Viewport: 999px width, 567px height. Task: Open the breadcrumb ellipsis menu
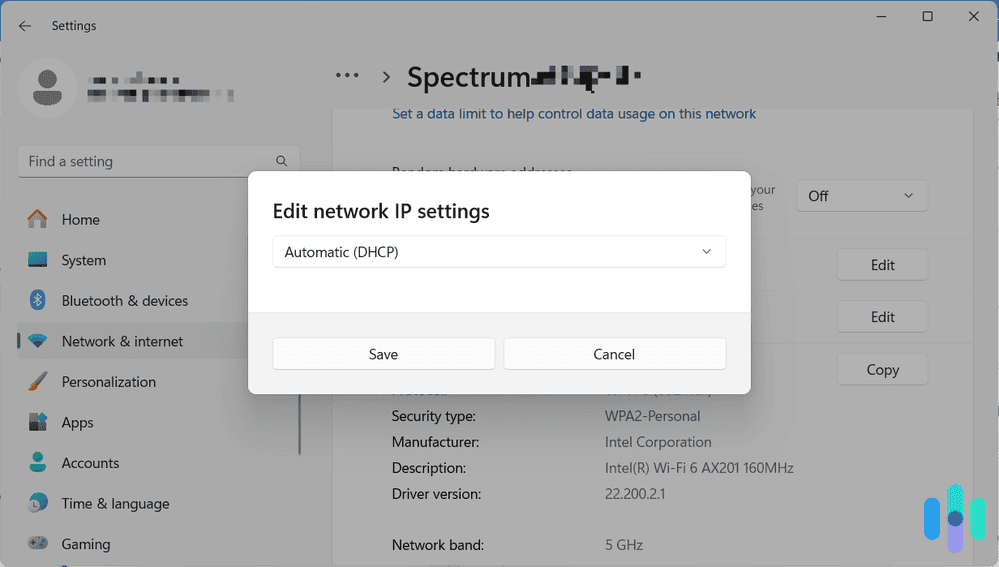coord(347,76)
